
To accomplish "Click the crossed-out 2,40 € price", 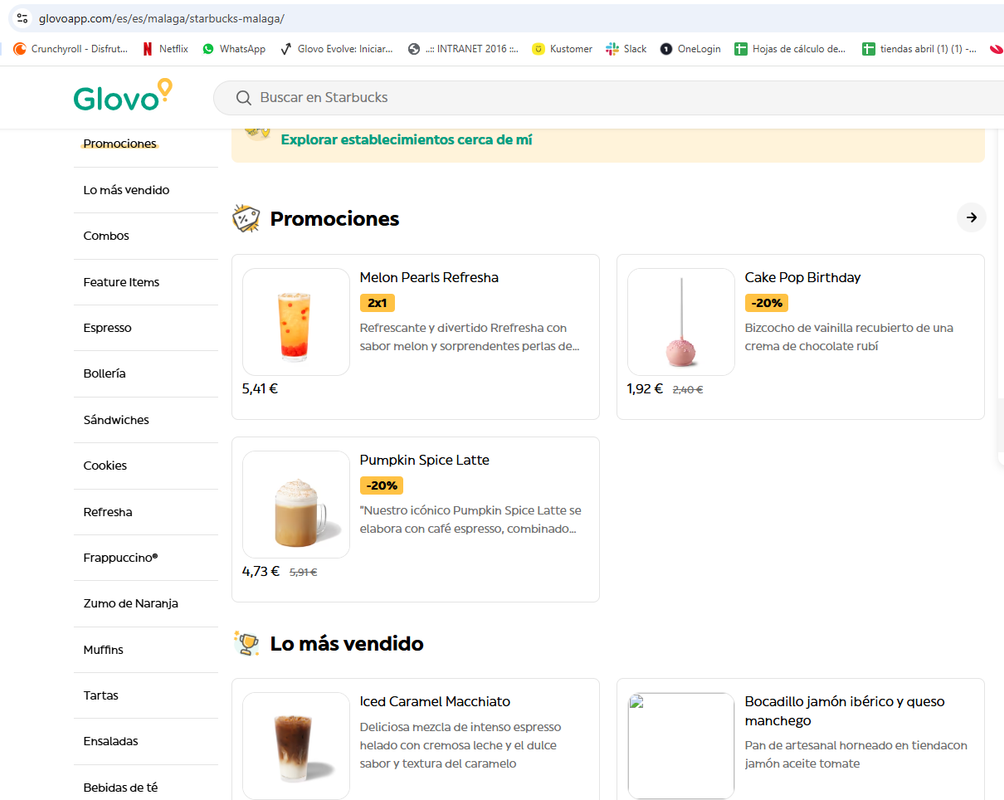I will (688, 389).
